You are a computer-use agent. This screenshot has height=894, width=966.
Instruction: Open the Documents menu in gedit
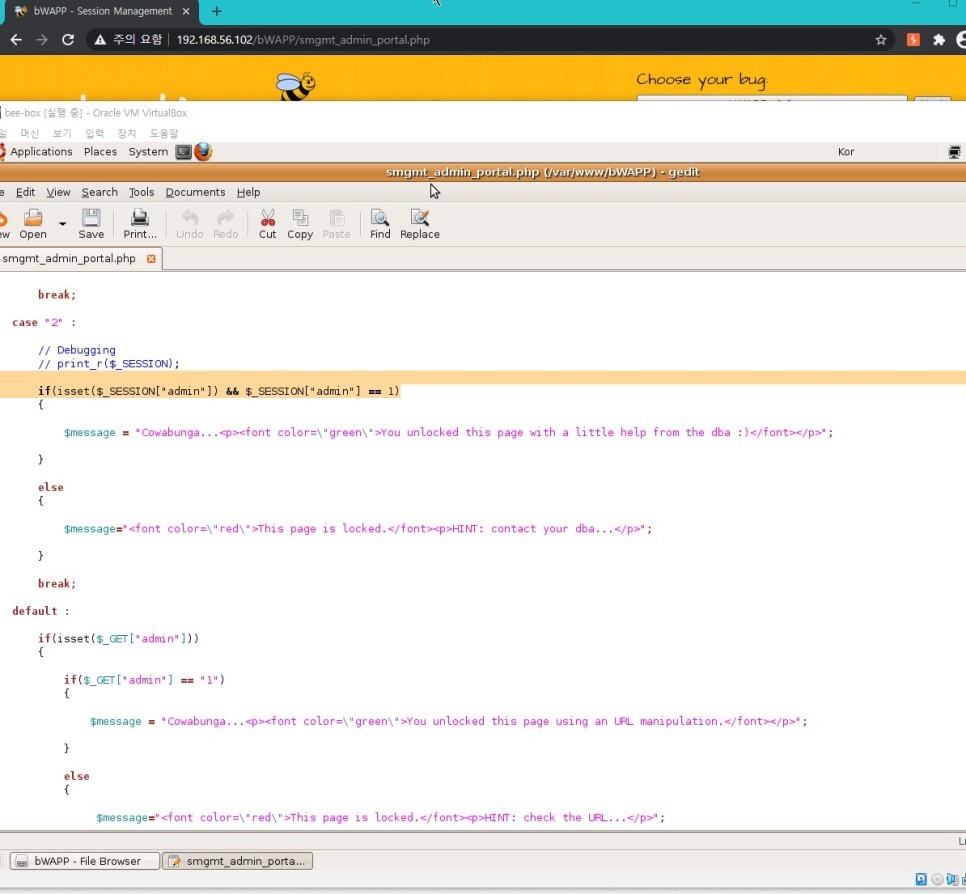[x=195, y=192]
